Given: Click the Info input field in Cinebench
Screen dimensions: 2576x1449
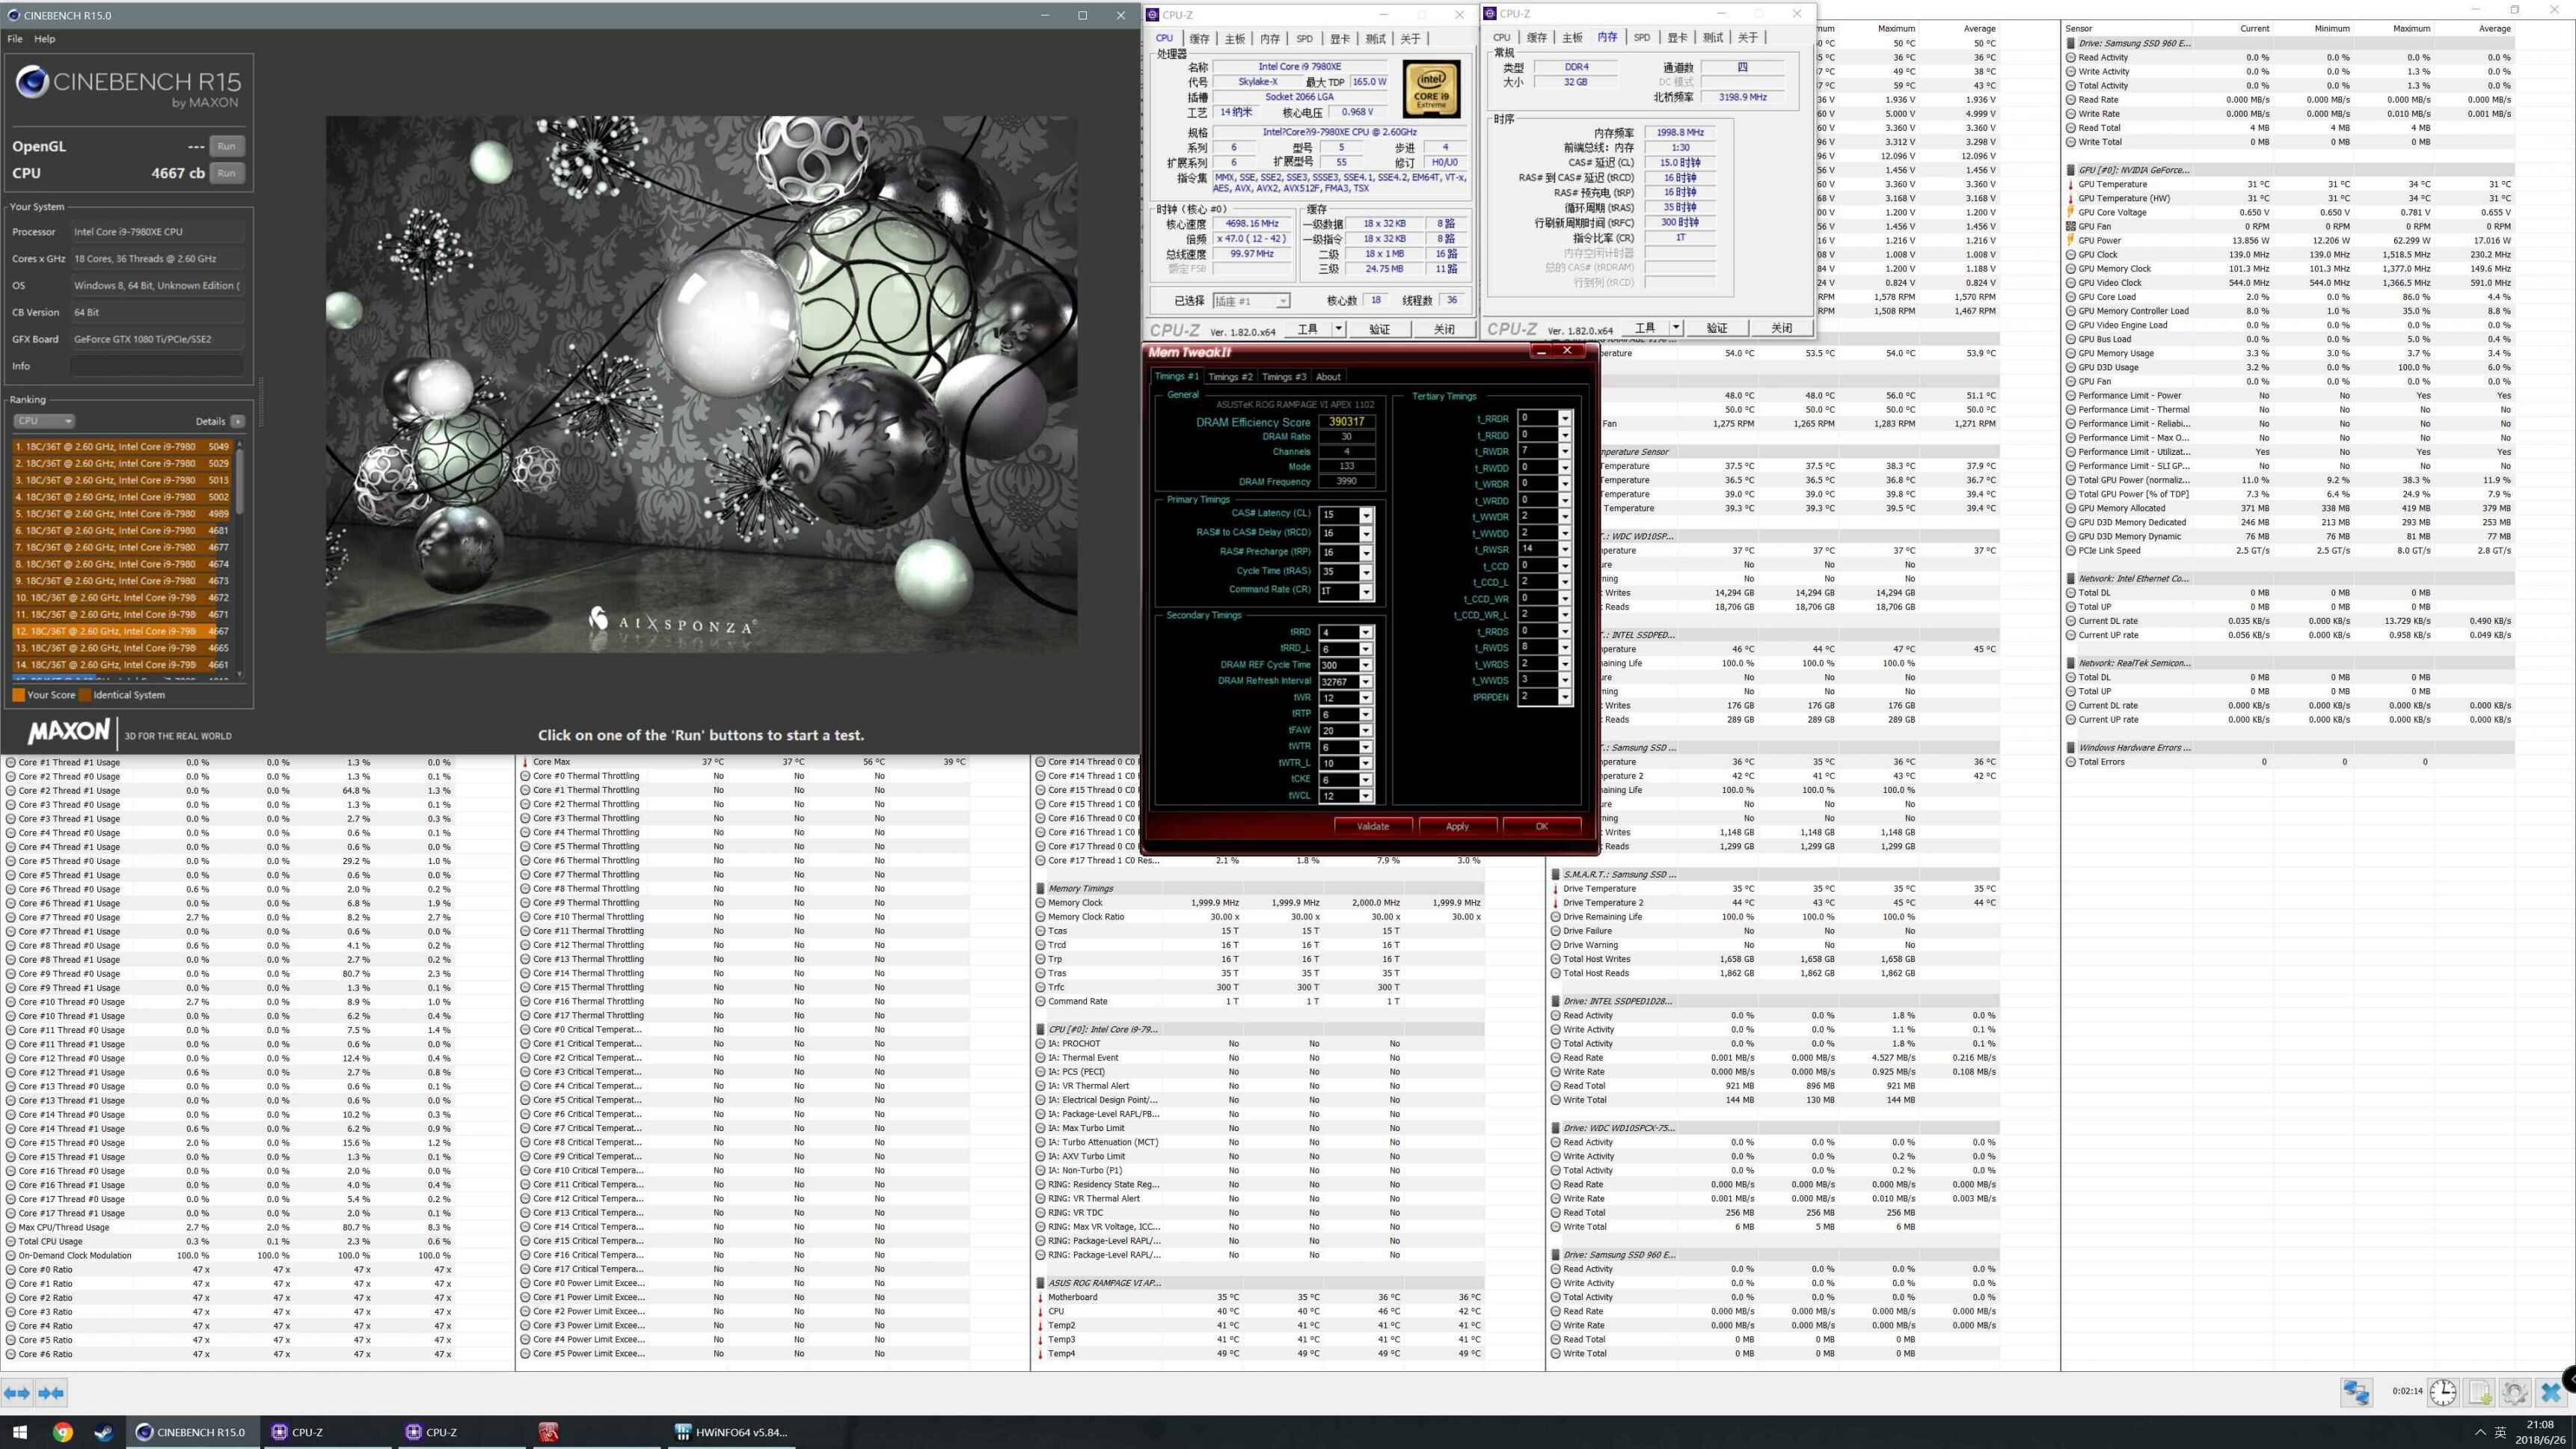Looking at the screenshot, I should (x=157, y=366).
